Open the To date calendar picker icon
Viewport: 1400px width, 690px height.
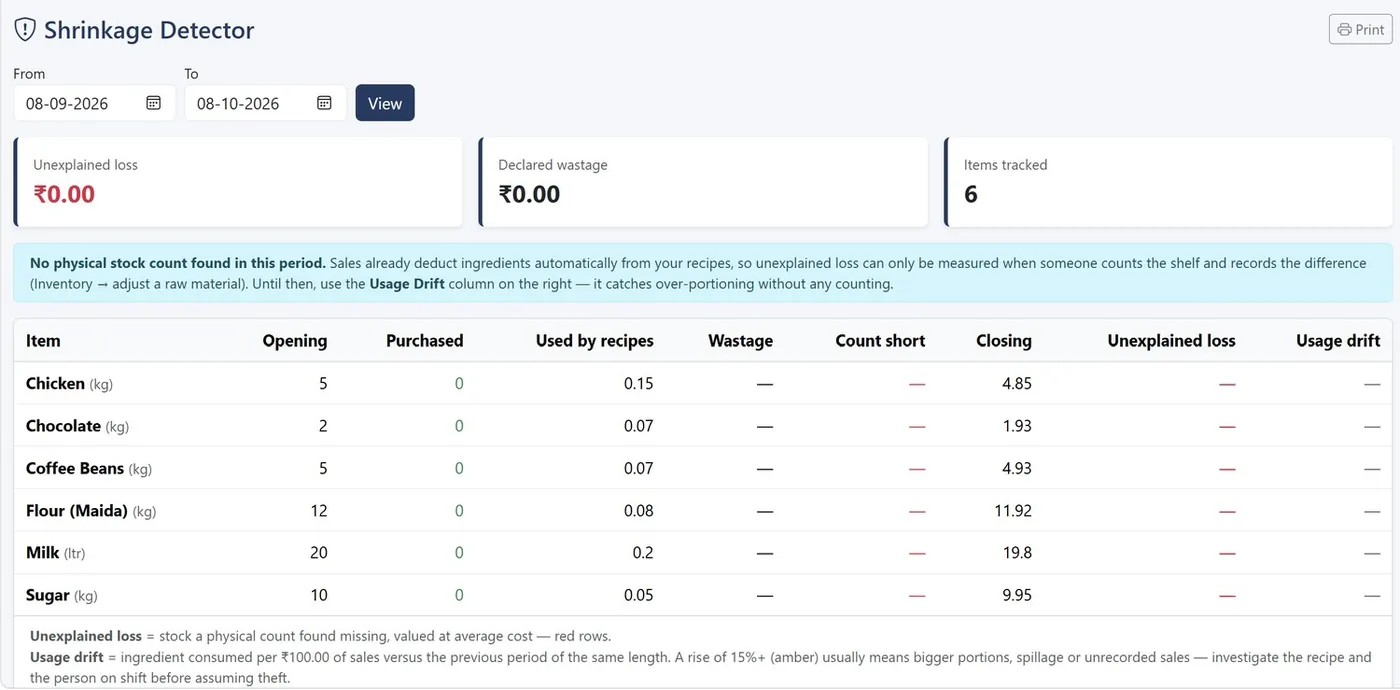click(x=325, y=103)
